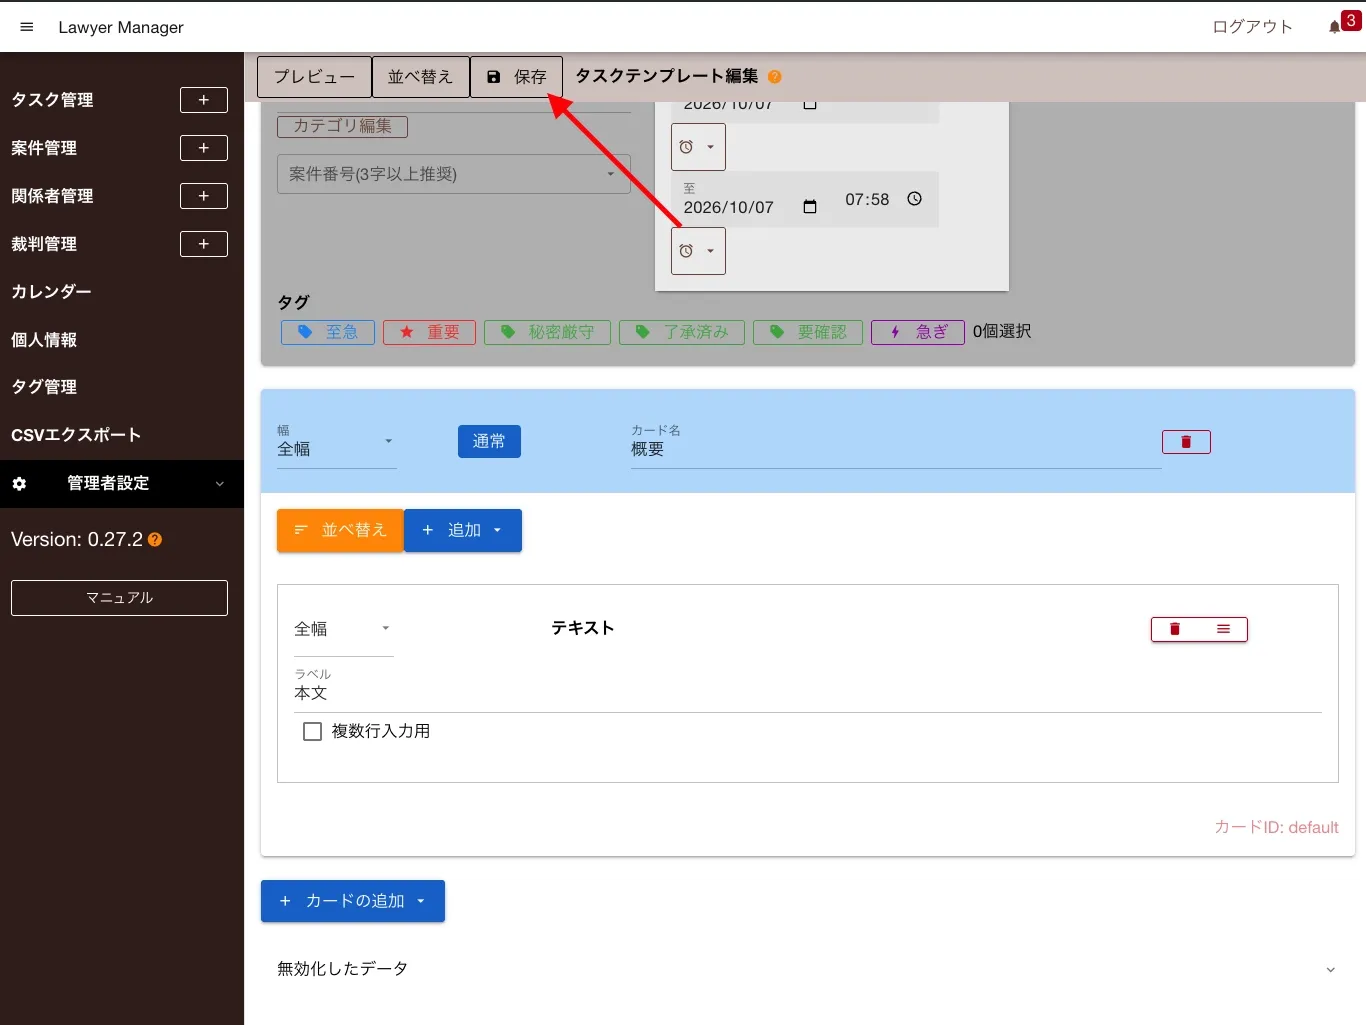Click the drag handle icon on テキスト field
Screen dimensions: 1366x1025
1223,629
